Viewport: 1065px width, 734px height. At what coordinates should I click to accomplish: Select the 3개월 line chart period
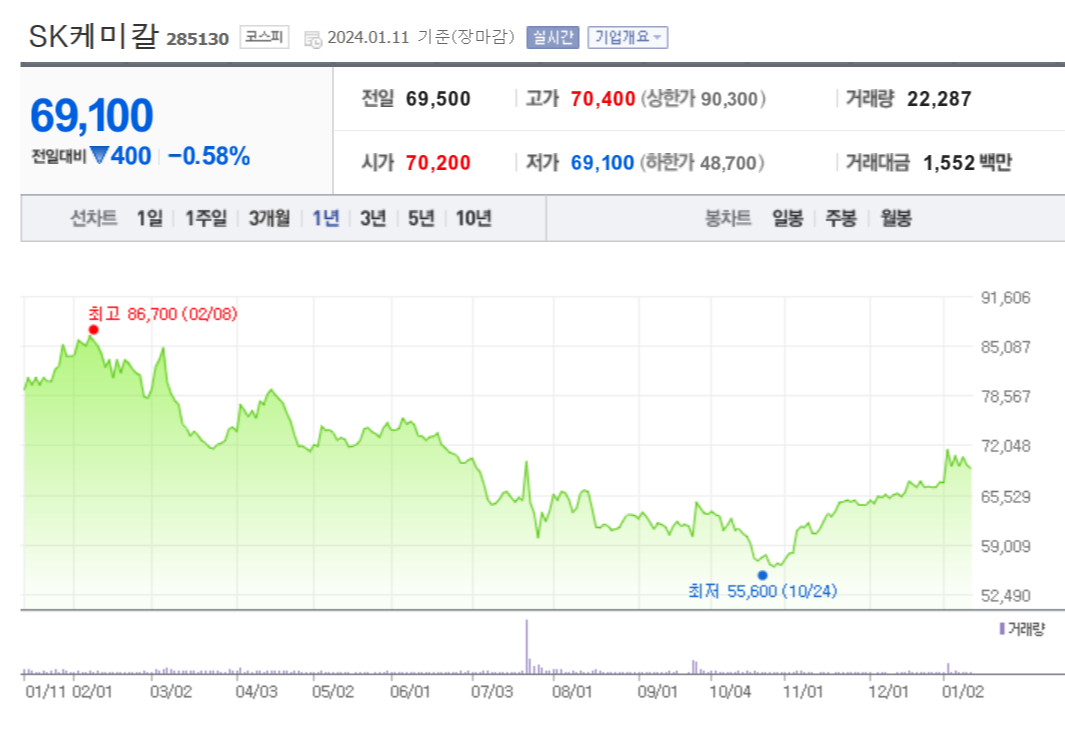[x=269, y=218]
